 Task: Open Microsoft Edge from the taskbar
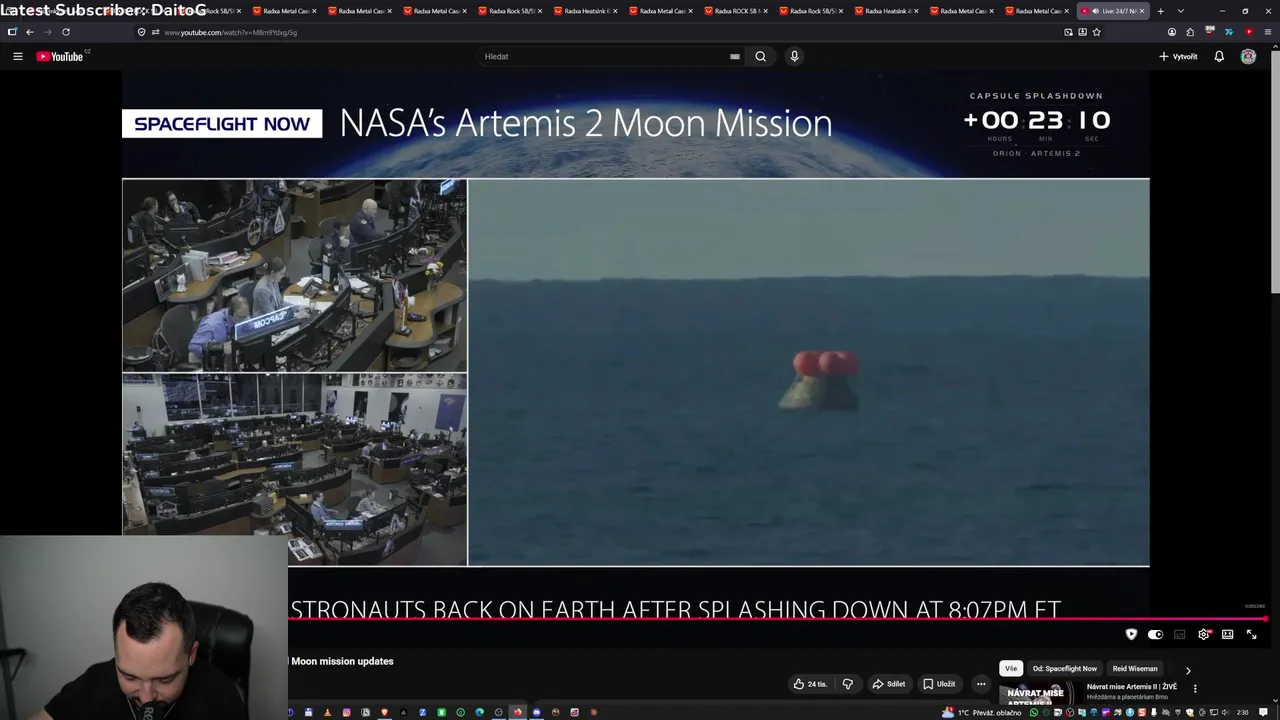click(479, 712)
